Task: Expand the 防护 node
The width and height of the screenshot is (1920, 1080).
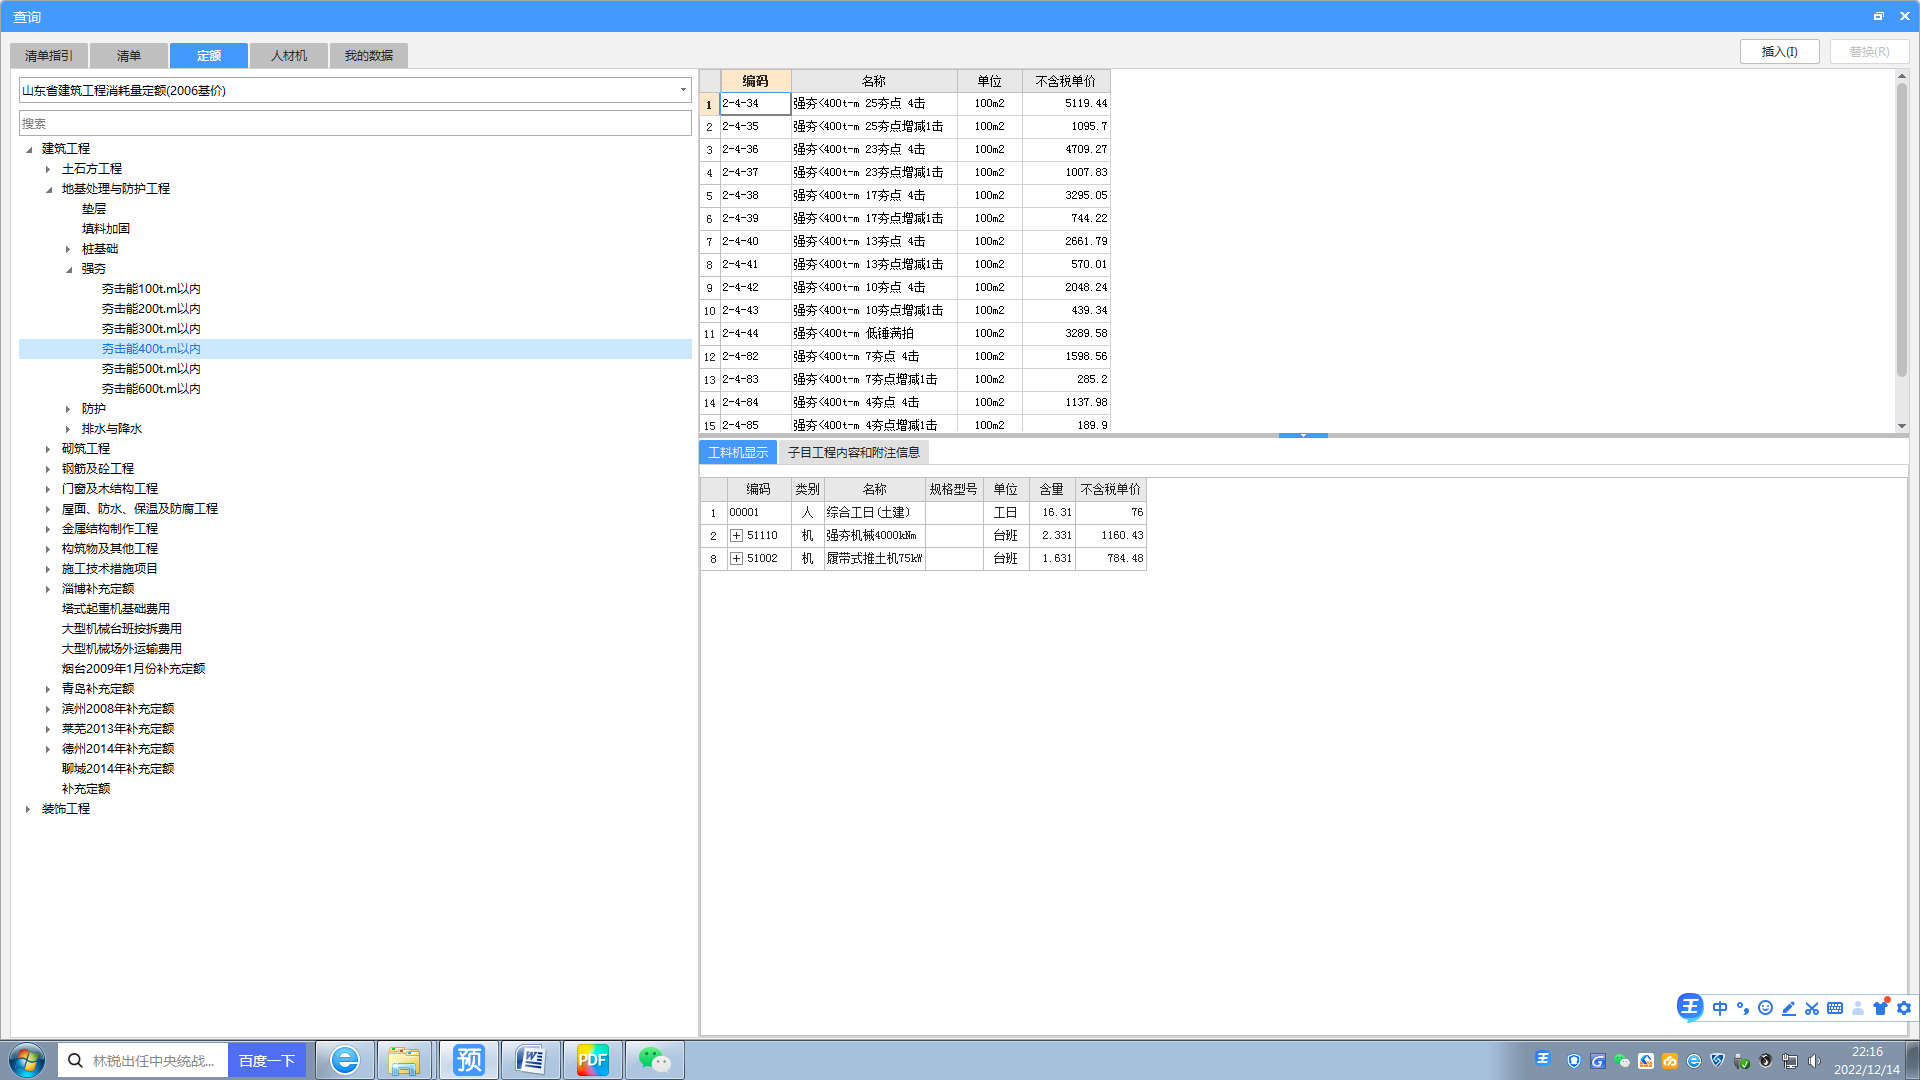Action: point(68,409)
